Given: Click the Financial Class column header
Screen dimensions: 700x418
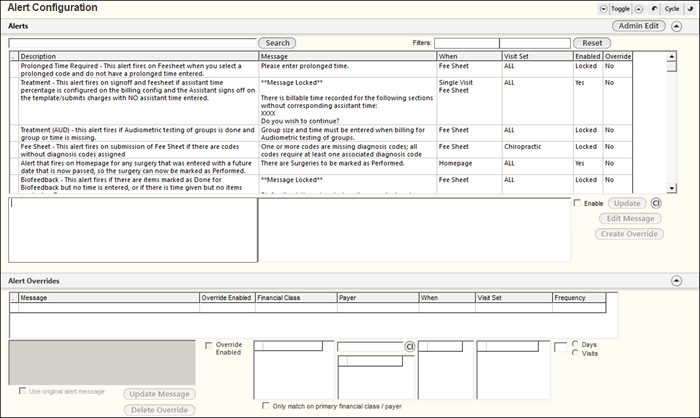Looking at the screenshot, I should [x=296, y=297].
